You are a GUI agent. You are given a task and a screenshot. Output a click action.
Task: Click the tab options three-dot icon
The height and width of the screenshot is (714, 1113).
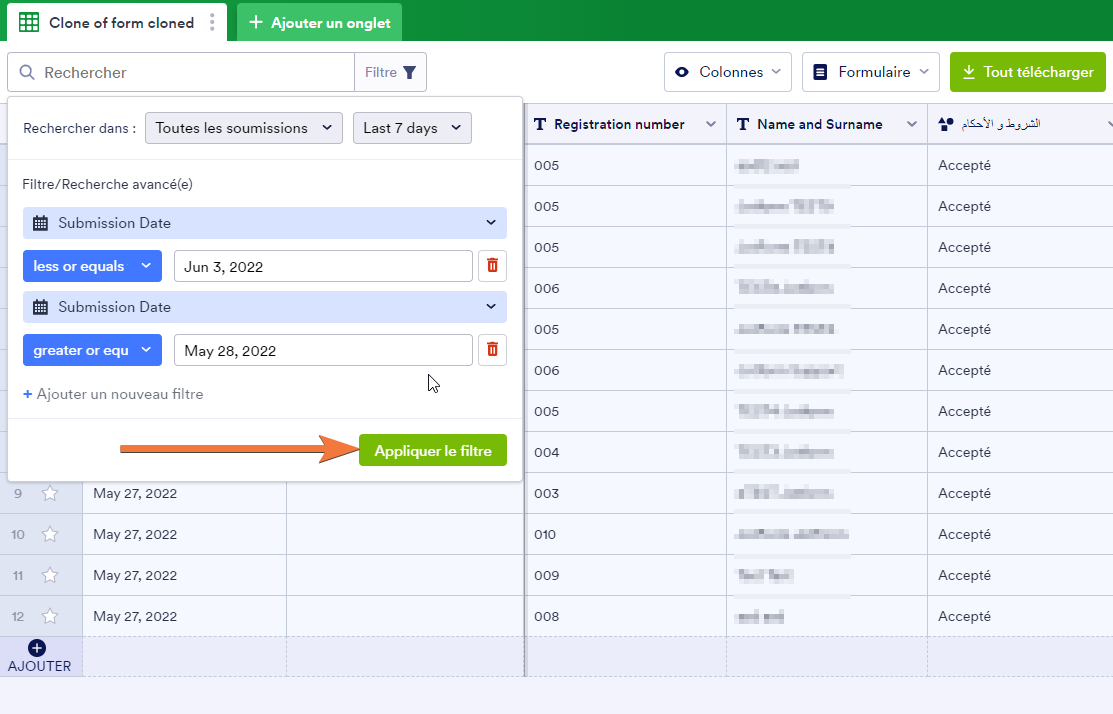click(x=212, y=22)
